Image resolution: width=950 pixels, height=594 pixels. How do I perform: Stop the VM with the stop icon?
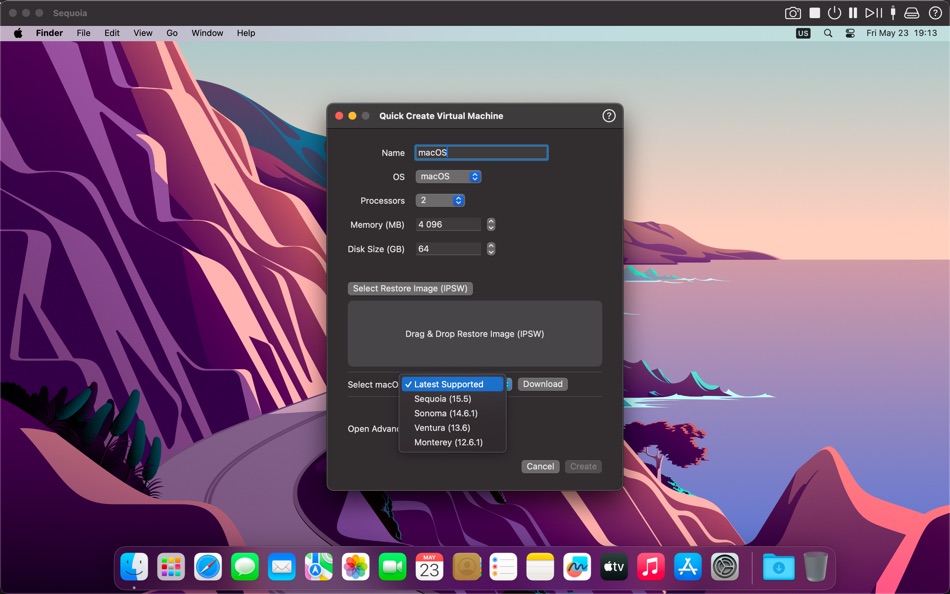pos(814,12)
